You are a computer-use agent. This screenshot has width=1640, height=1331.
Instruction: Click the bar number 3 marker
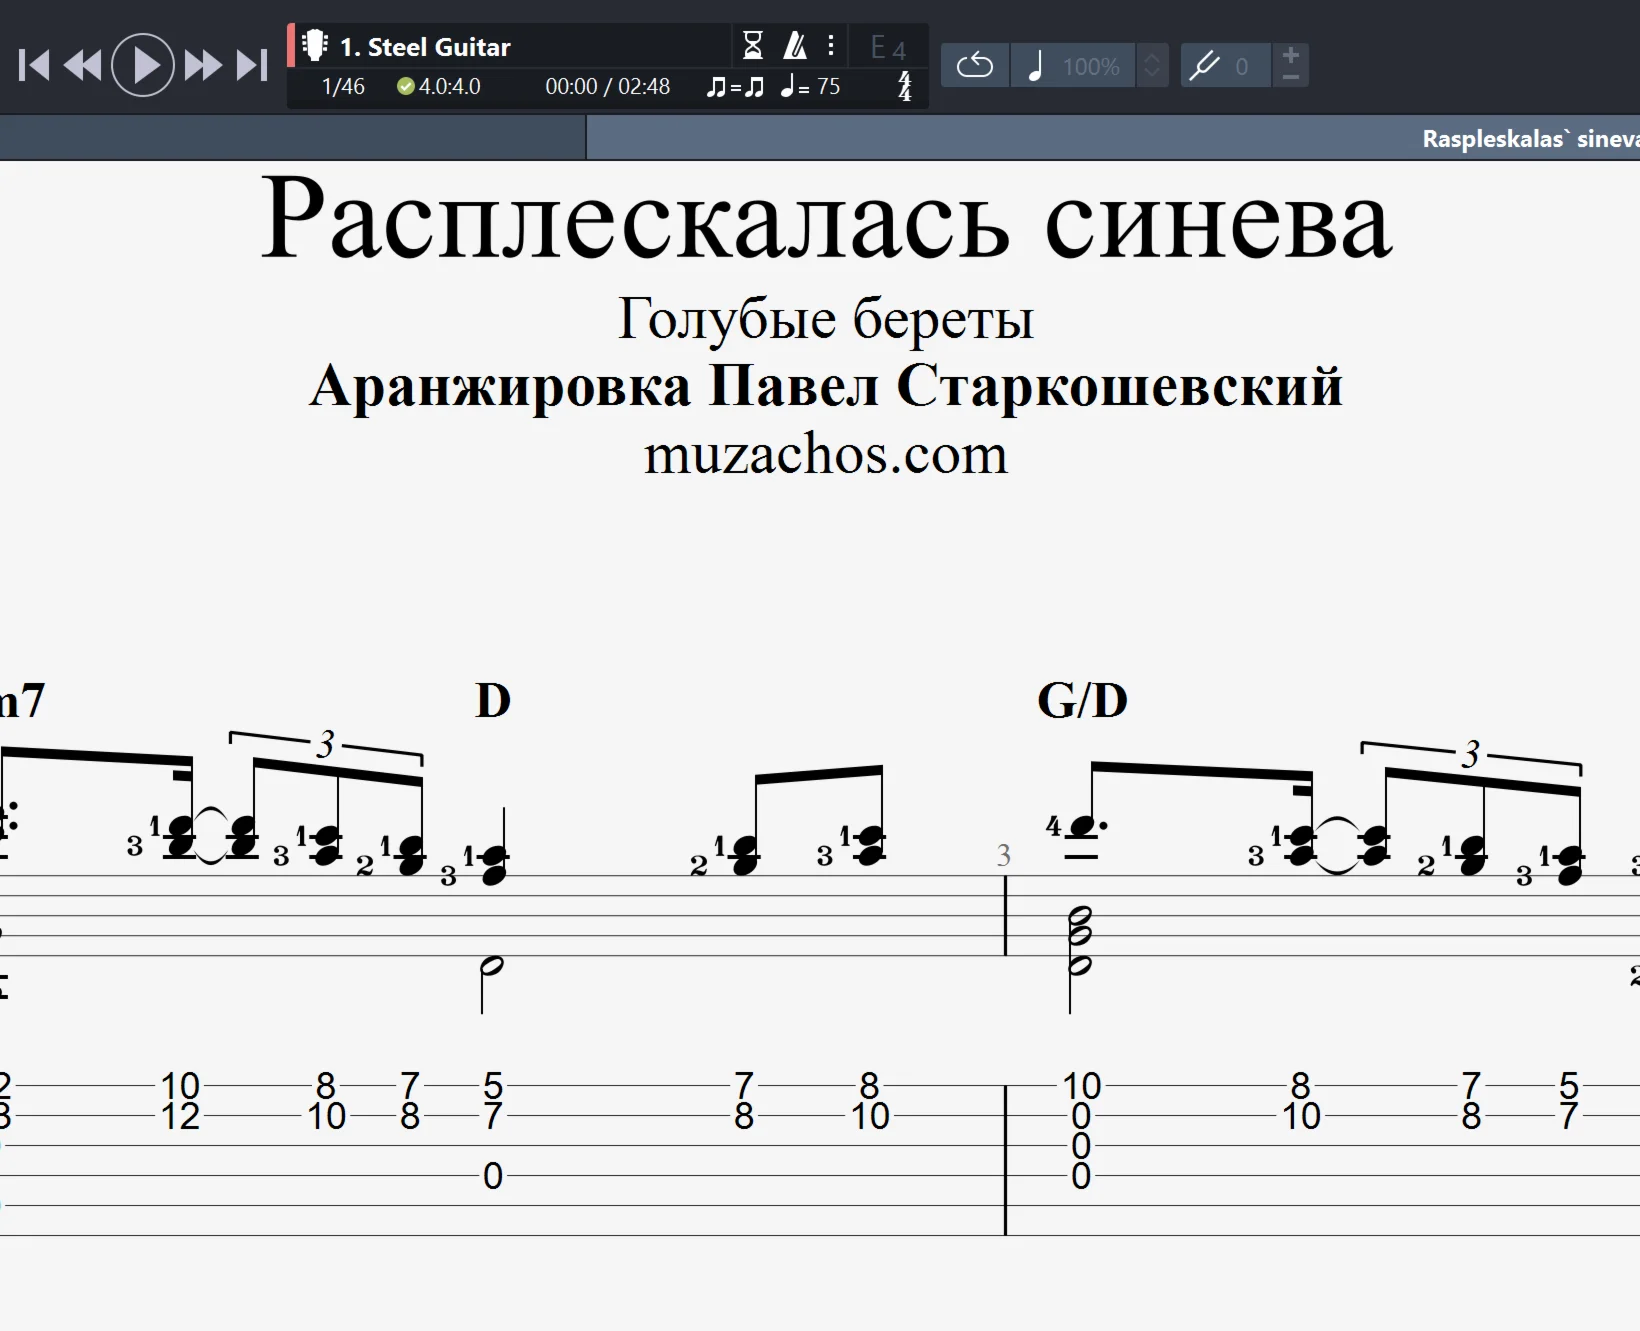pyautogui.click(x=1004, y=855)
